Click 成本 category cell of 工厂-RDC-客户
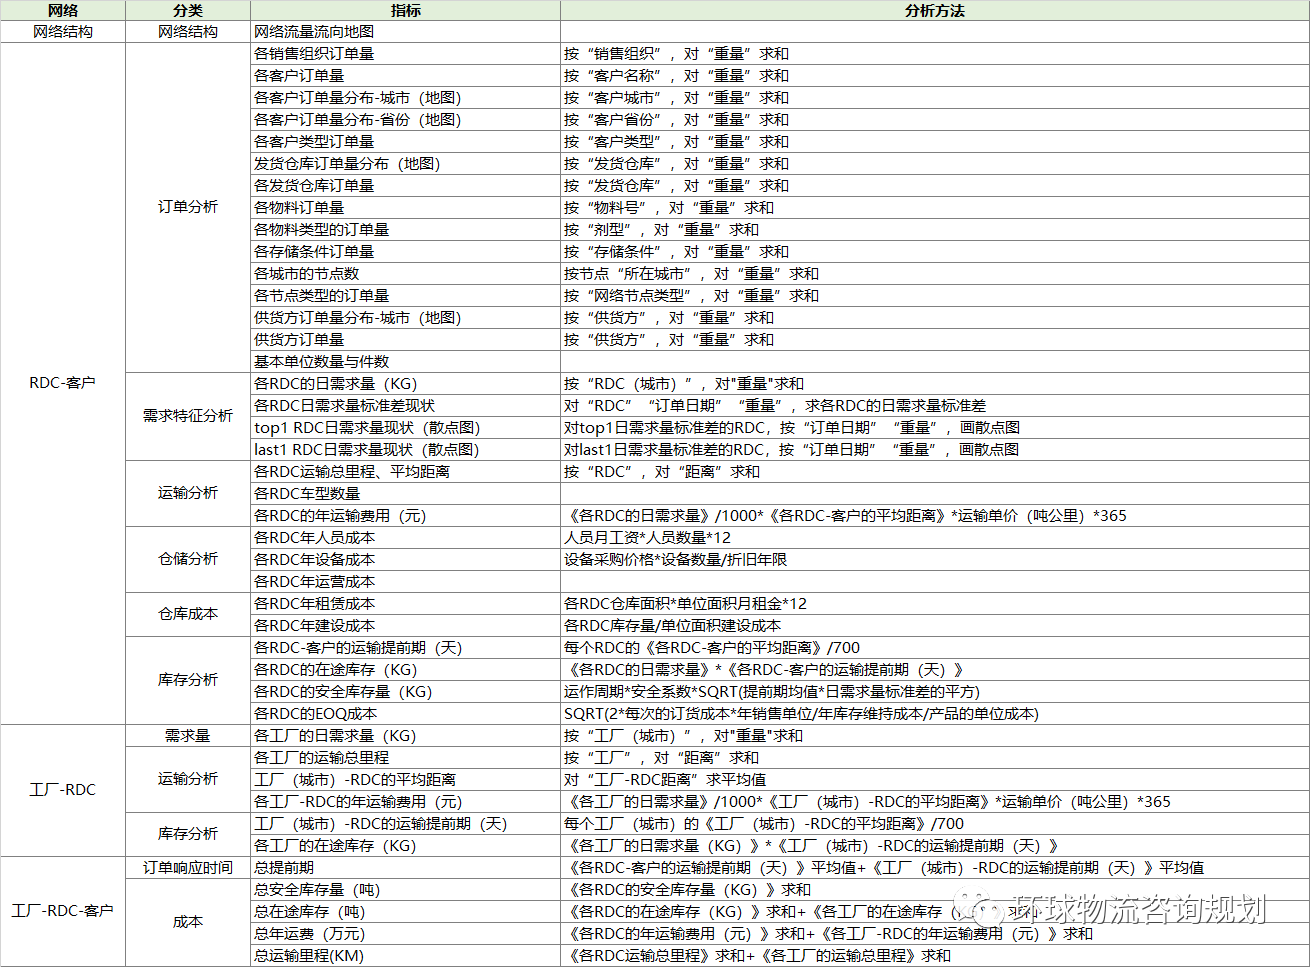Screen dimensions: 1310x967 point(188,922)
